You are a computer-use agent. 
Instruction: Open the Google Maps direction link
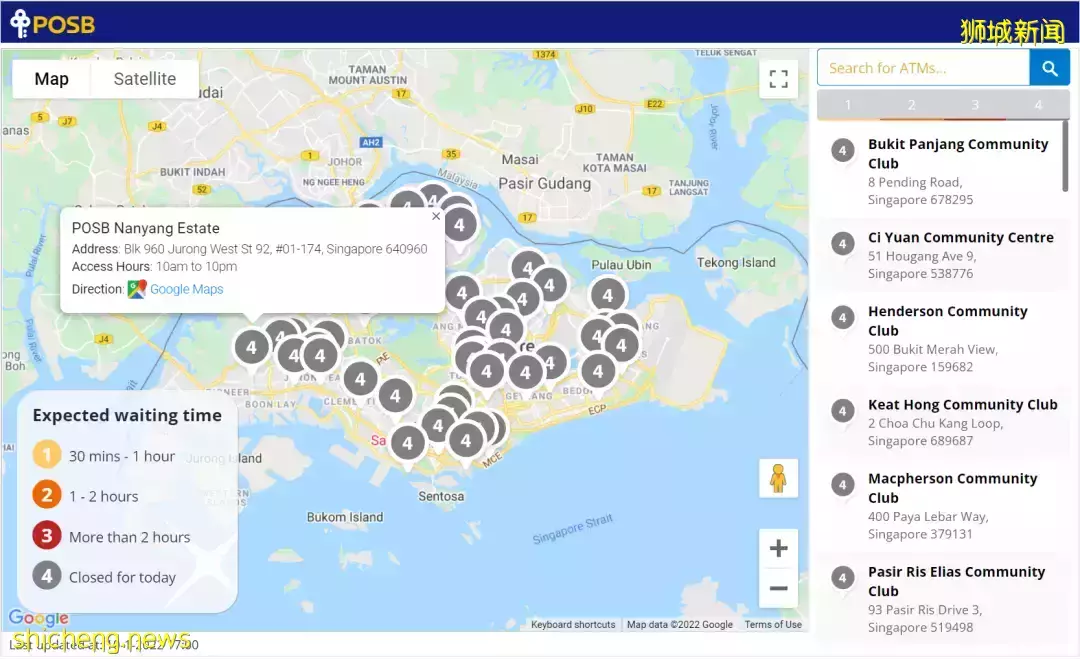187,289
